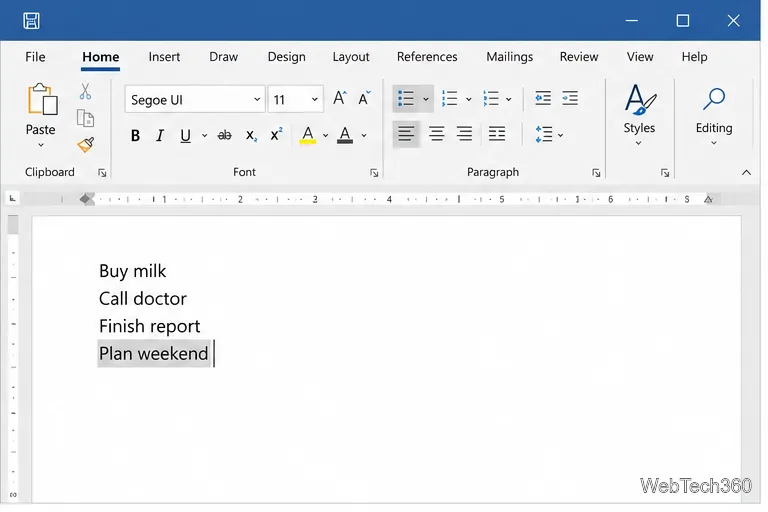Screen dimensions: 768x512
Task: Increase paragraph indent
Action: click(x=570, y=98)
